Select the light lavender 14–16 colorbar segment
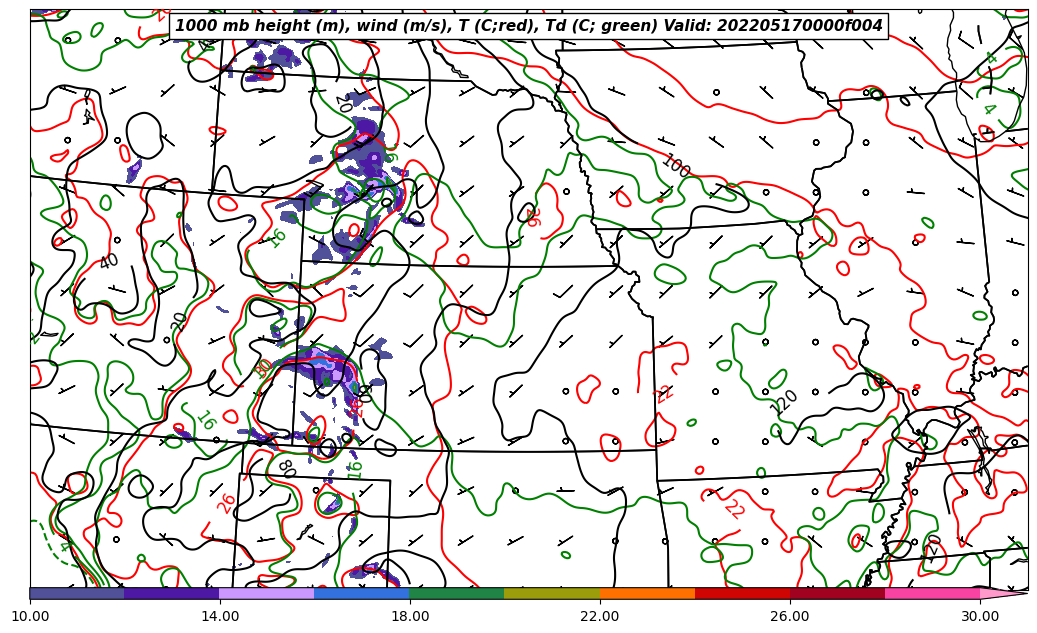The width and height of the screenshot is (1037, 633). point(267,593)
